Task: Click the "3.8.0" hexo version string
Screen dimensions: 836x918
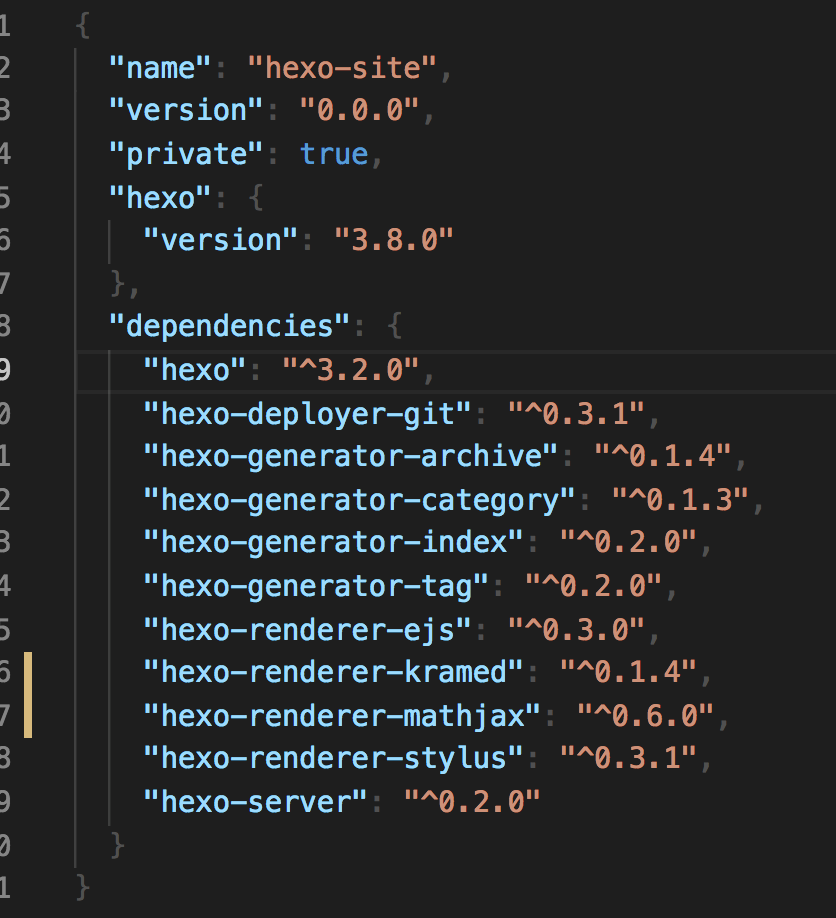Action: click(393, 240)
